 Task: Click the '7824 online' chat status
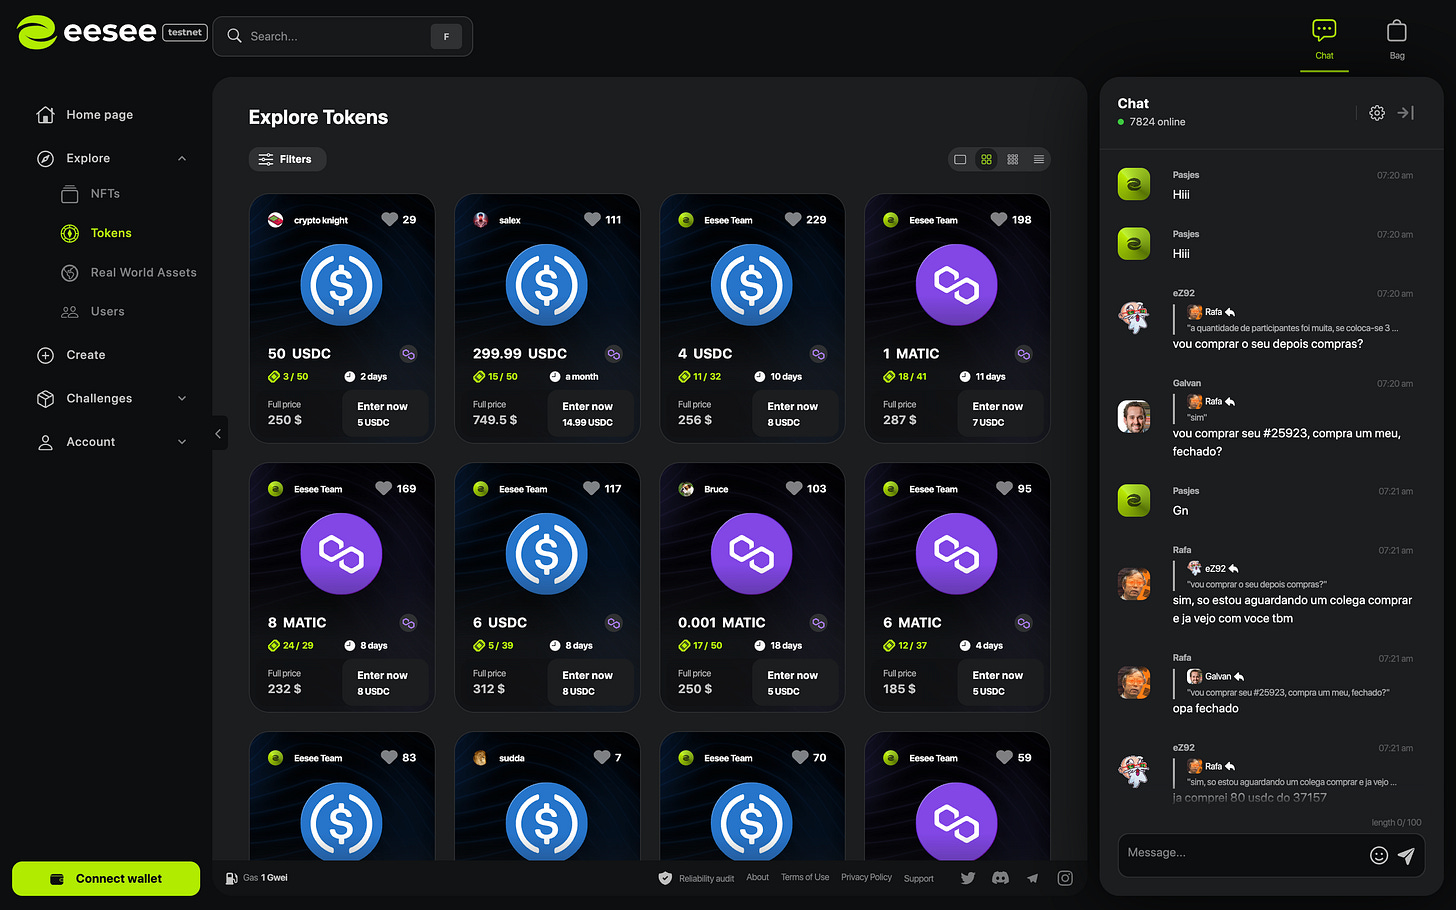pos(1151,122)
